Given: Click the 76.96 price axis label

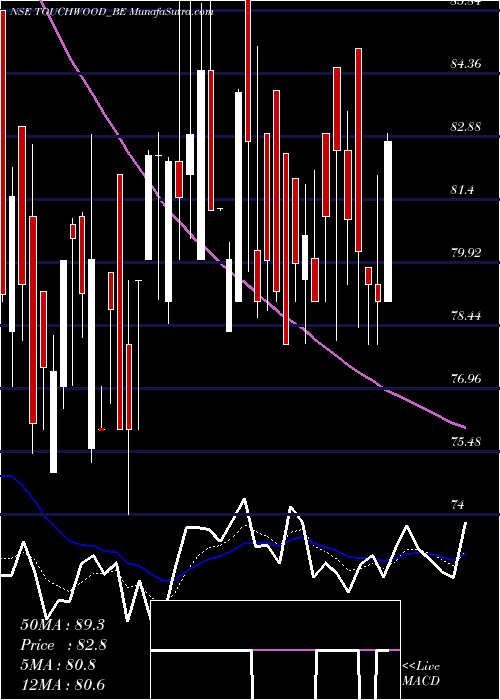Looking at the screenshot, I should [466, 379].
